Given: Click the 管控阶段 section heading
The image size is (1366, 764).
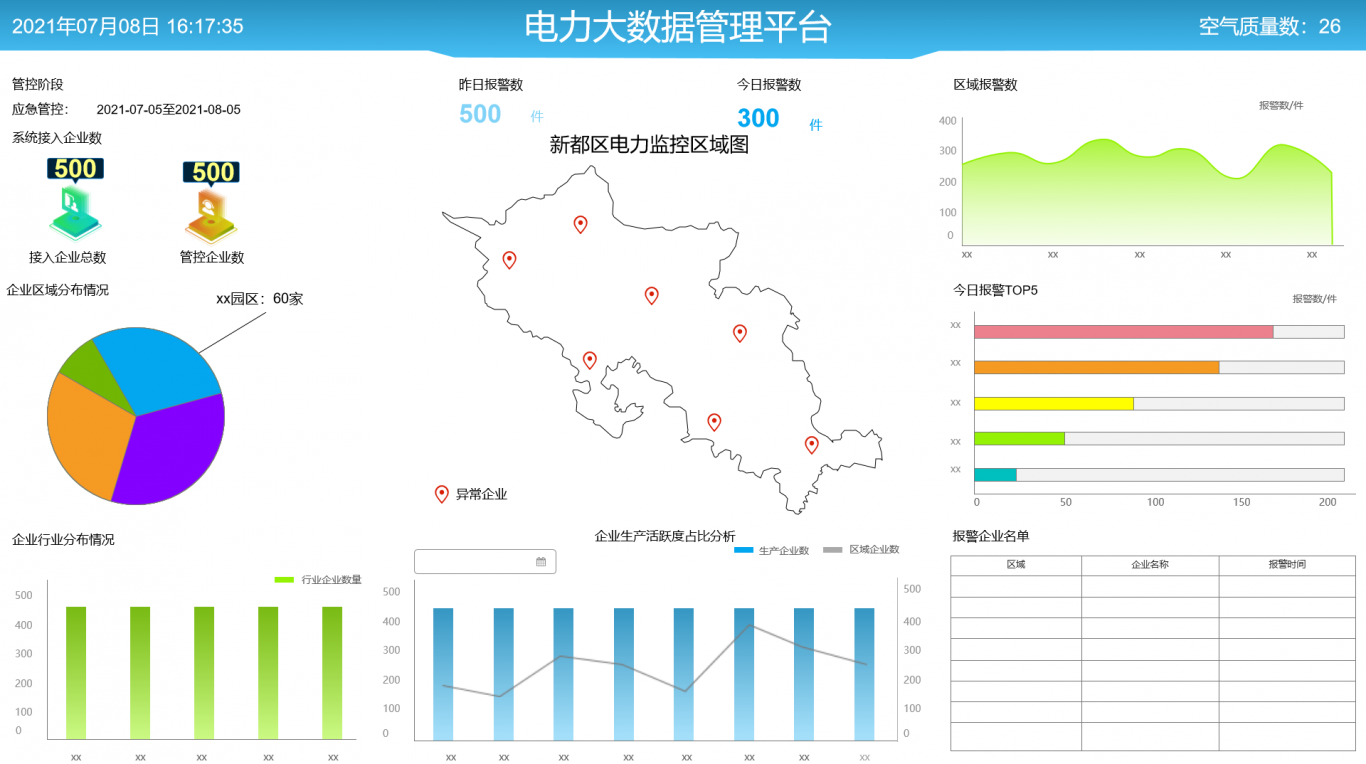Looking at the screenshot, I should pos(38,85).
